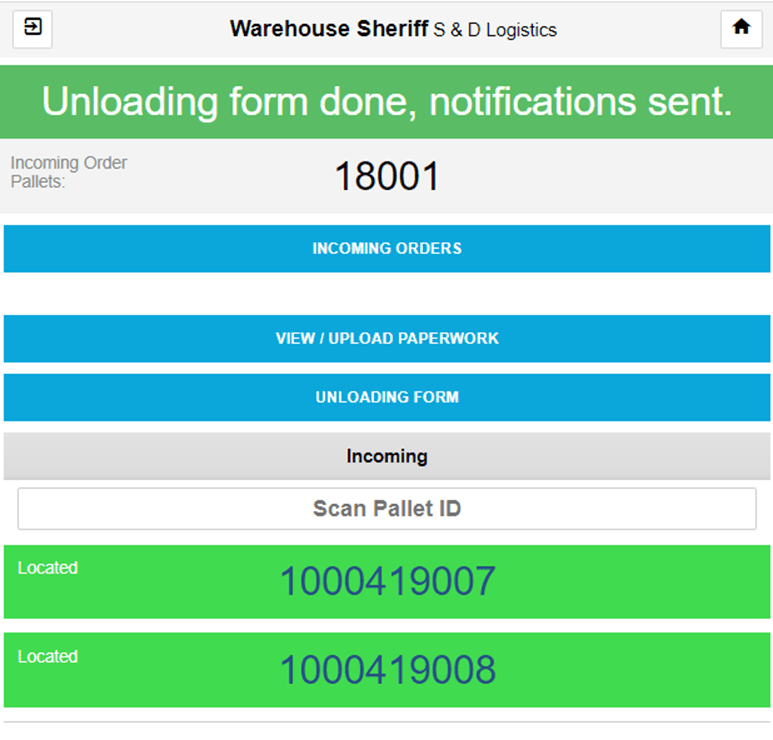Dismiss the green 'Unloading form done' banner
This screenshot has width=773, height=740.
[387, 102]
